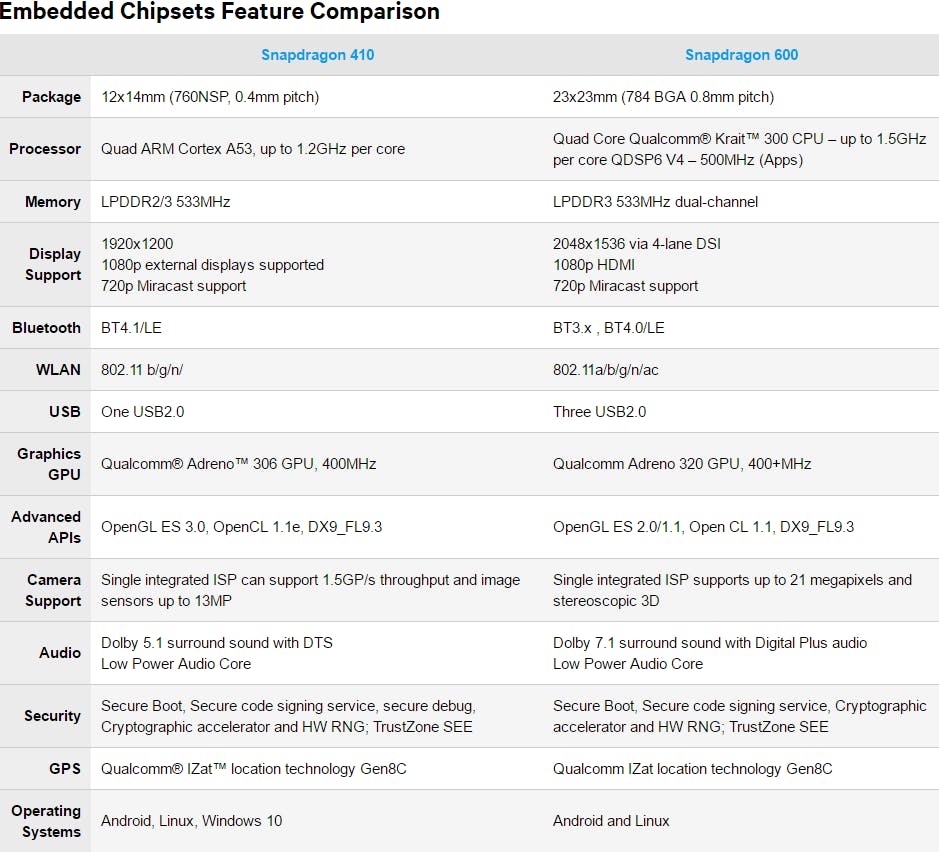The width and height of the screenshot is (939, 852).
Task: Click the GPS row label
Action: point(65,769)
